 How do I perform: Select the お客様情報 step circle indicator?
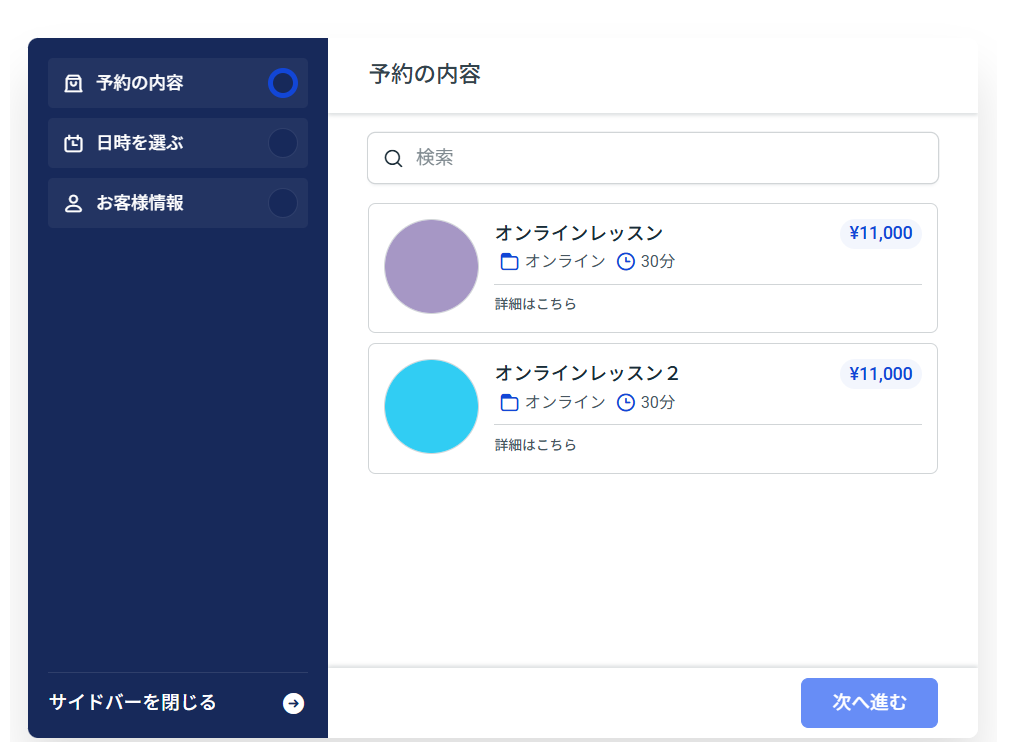[283, 203]
